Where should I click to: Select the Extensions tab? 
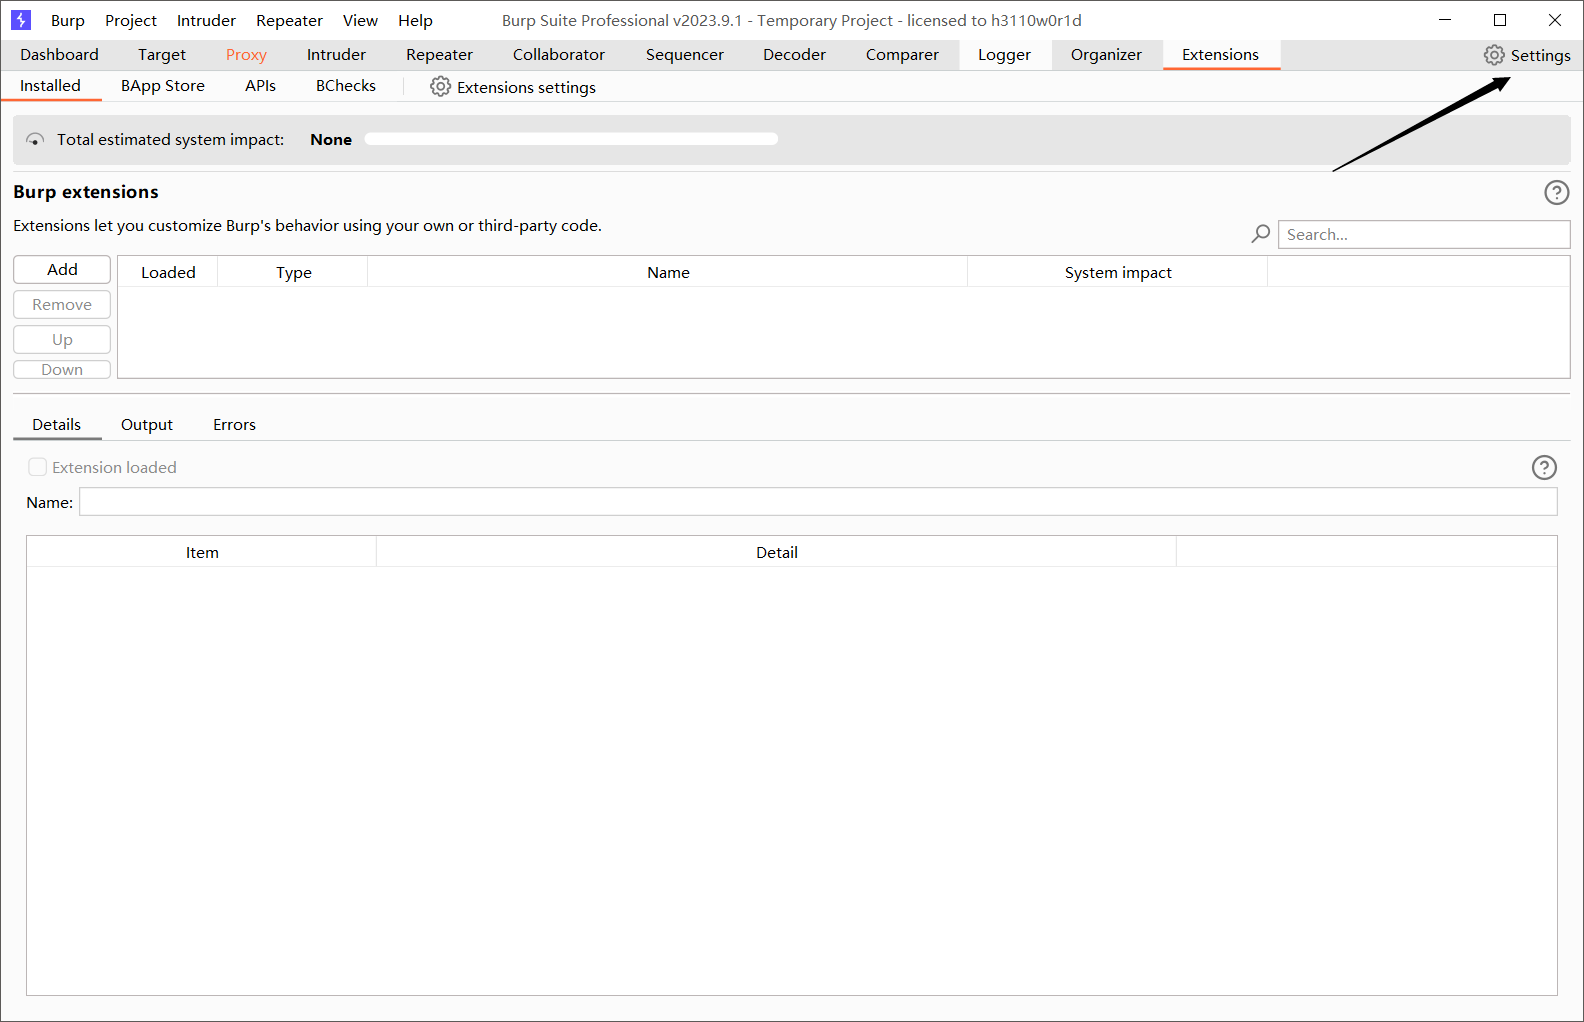pyautogui.click(x=1220, y=55)
